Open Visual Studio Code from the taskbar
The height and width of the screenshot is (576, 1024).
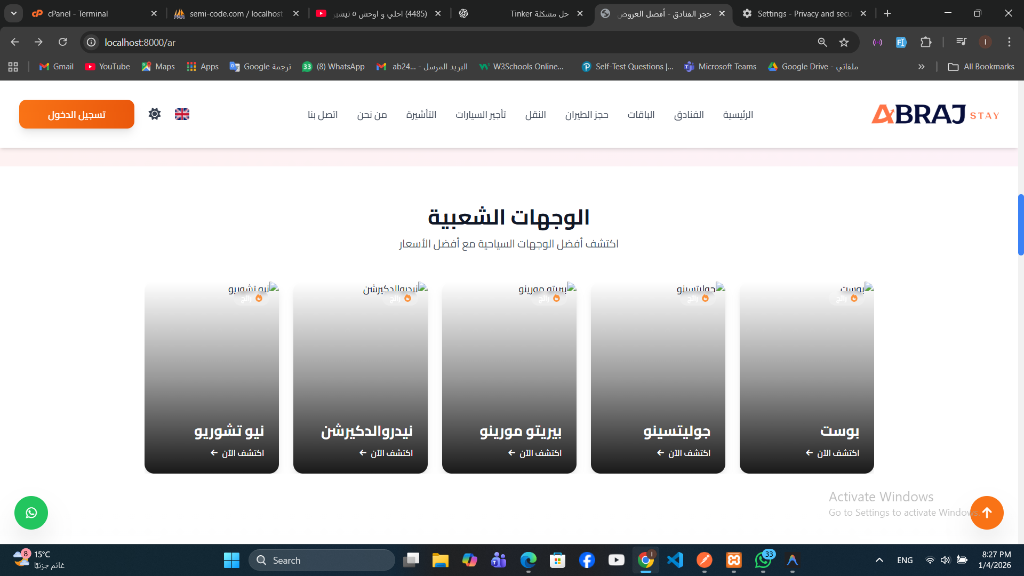(675, 560)
